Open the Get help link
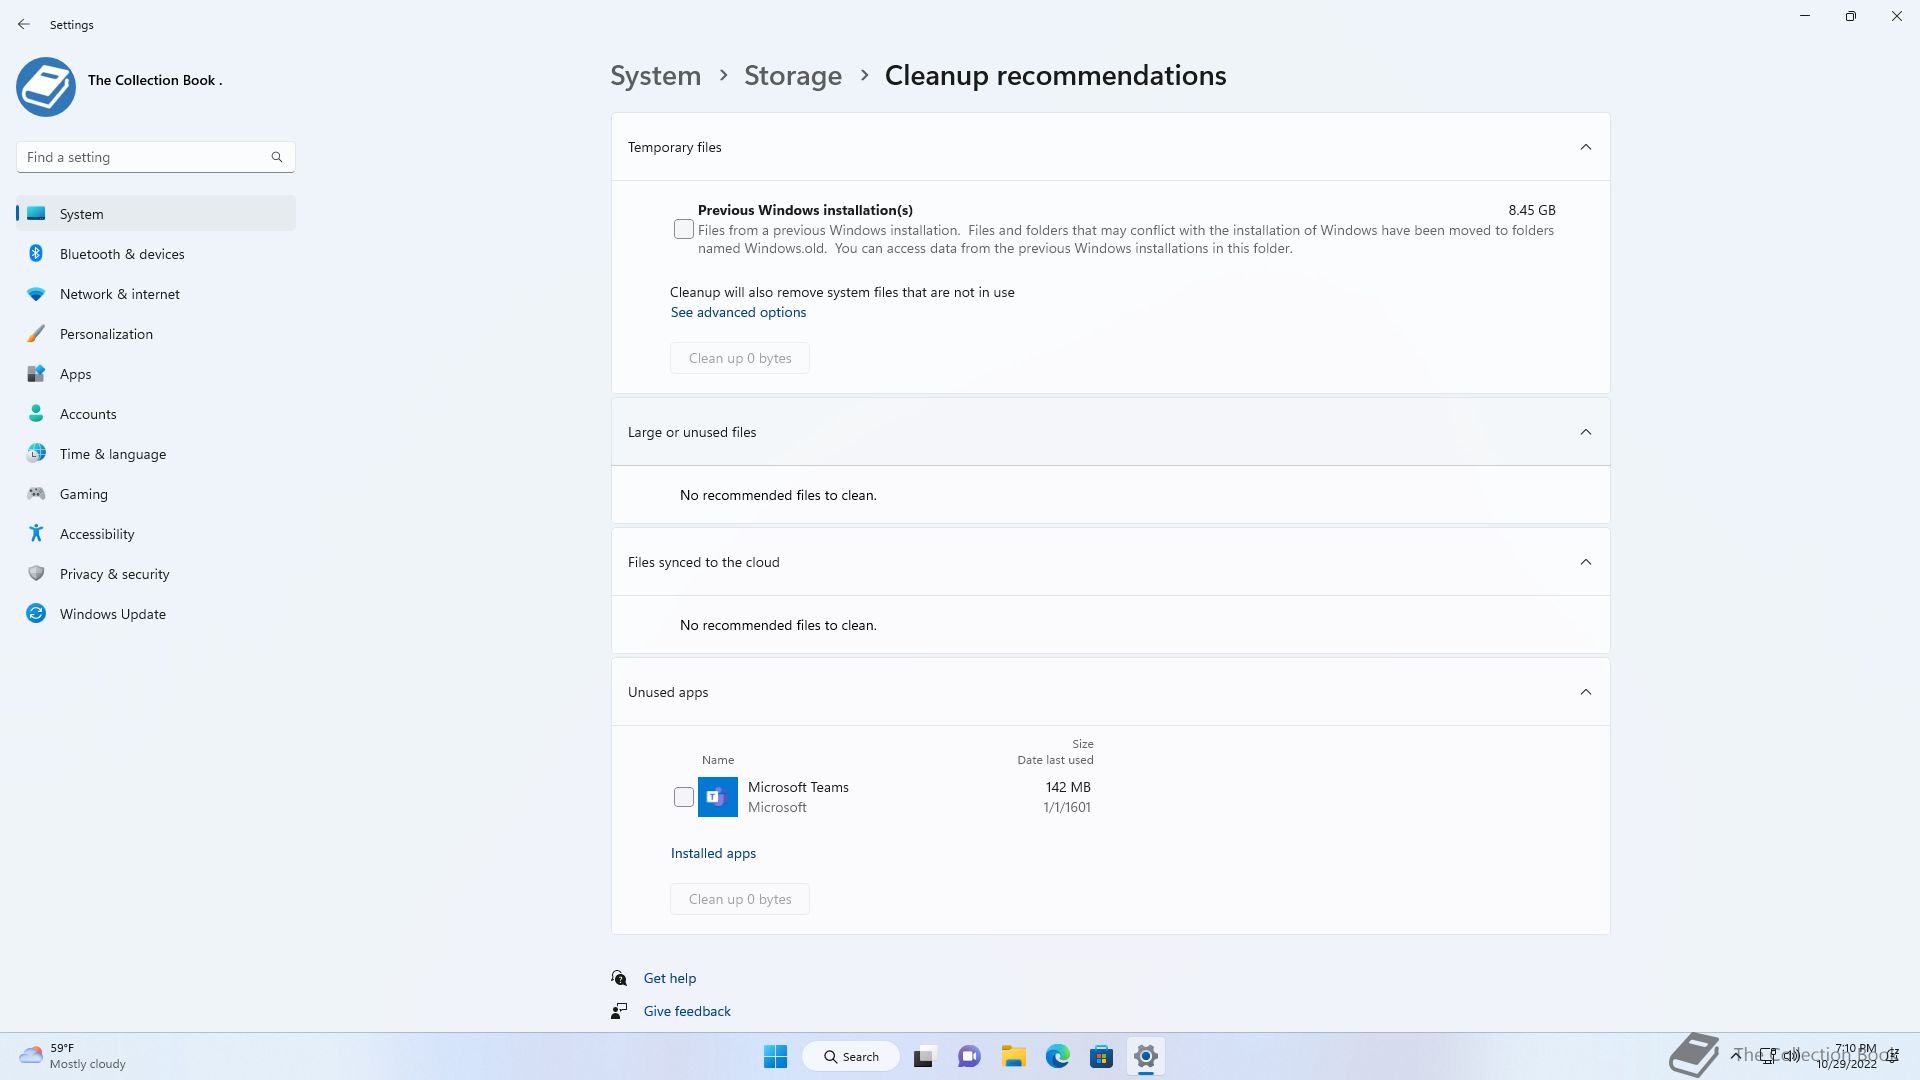1920x1080 pixels. coord(670,978)
